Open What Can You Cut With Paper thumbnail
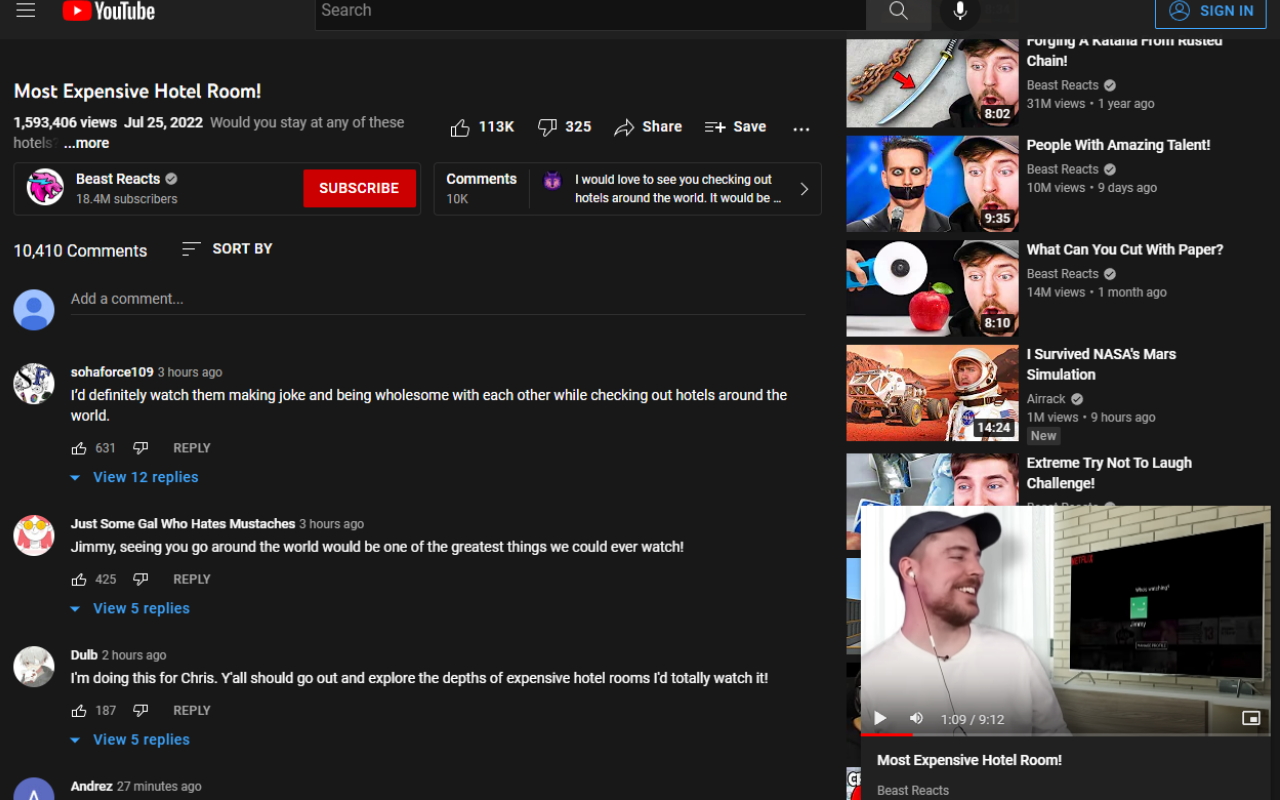1280x800 pixels. (932, 288)
